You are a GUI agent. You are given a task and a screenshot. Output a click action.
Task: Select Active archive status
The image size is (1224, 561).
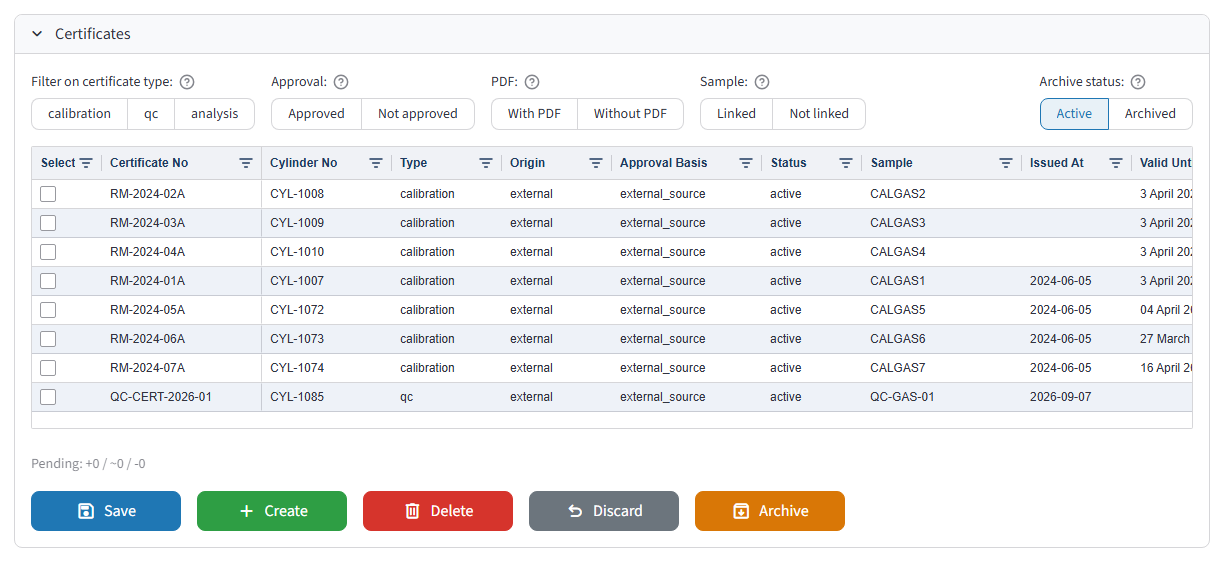[1074, 114]
